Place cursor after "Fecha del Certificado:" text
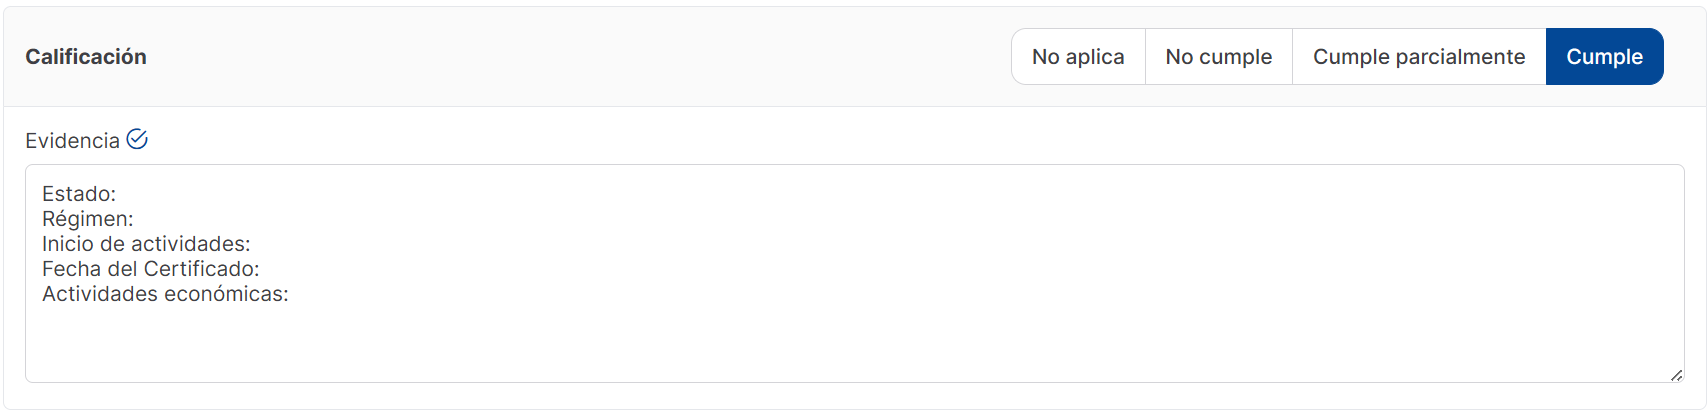 pyautogui.click(x=261, y=269)
